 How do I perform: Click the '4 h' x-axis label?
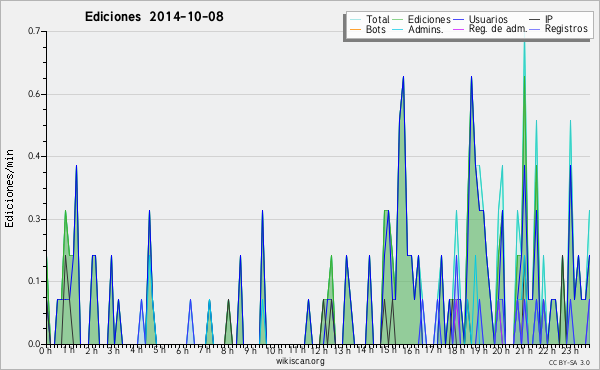click(136, 350)
